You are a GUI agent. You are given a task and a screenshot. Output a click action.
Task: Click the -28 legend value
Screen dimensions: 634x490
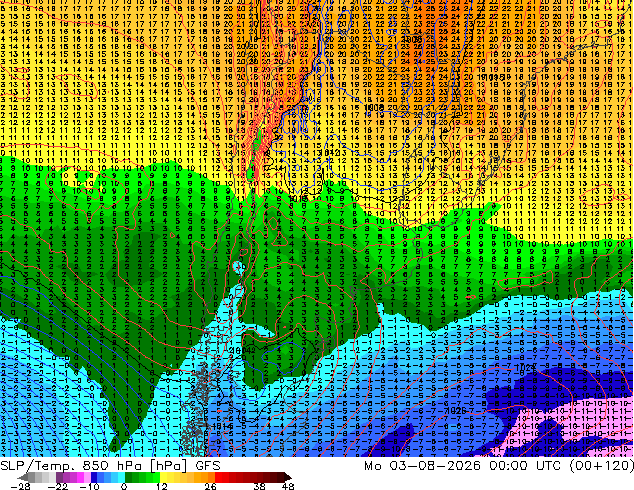tap(20, 486)
